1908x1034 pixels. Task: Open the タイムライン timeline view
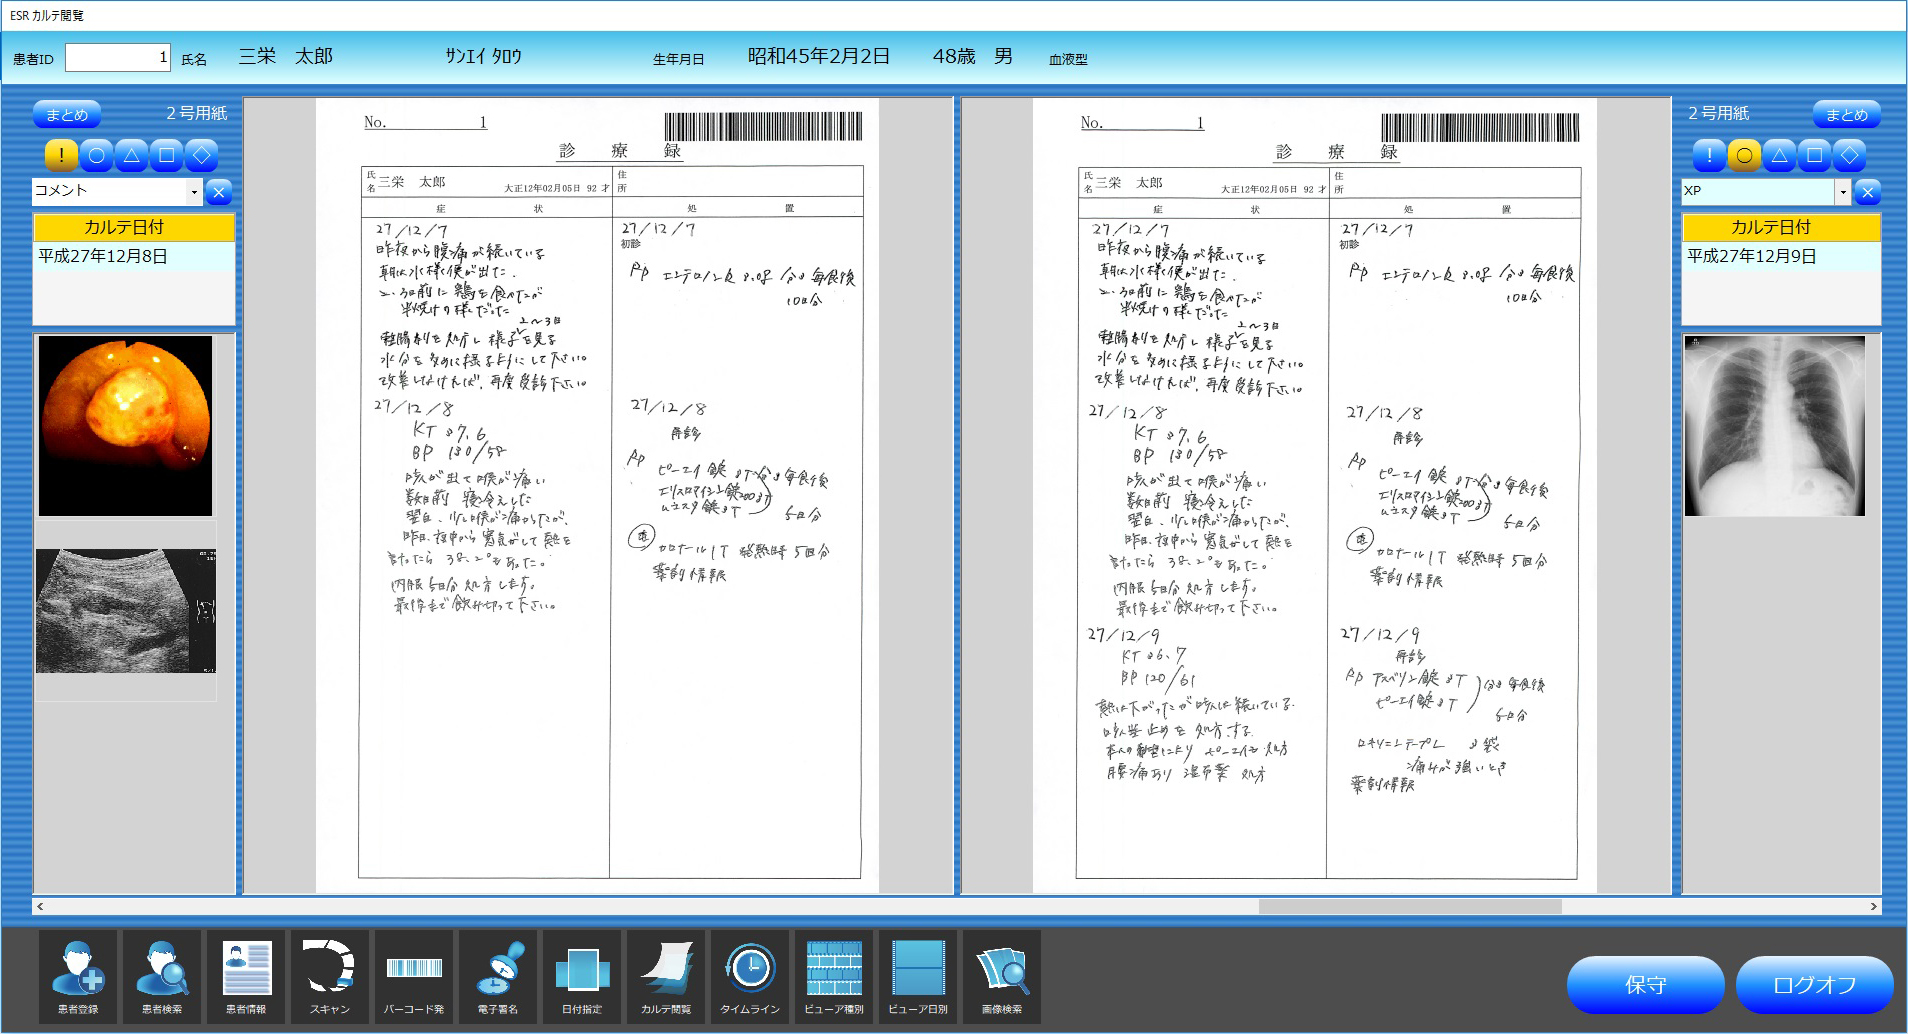750,975
